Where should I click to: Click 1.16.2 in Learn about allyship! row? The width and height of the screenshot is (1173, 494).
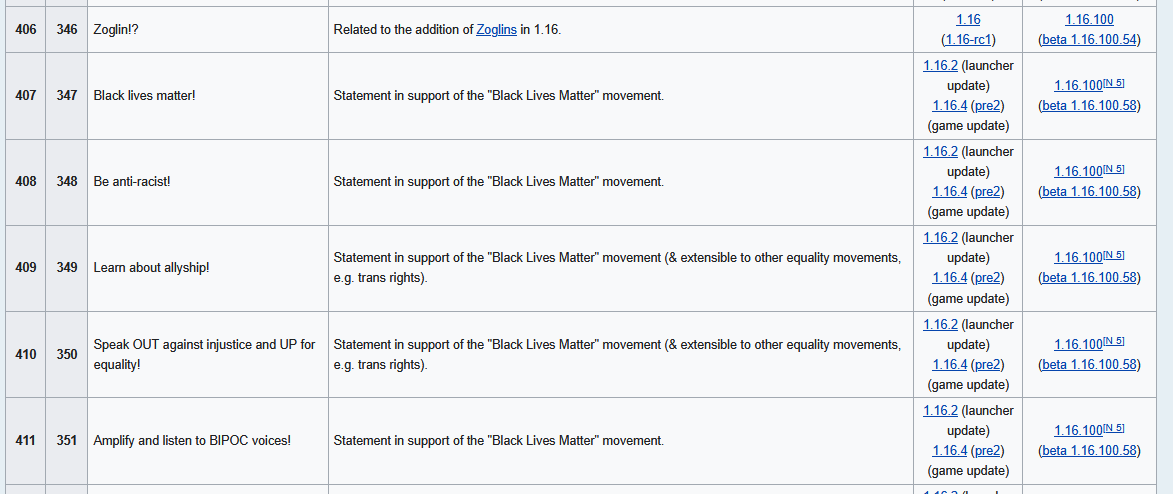(940, 238)
